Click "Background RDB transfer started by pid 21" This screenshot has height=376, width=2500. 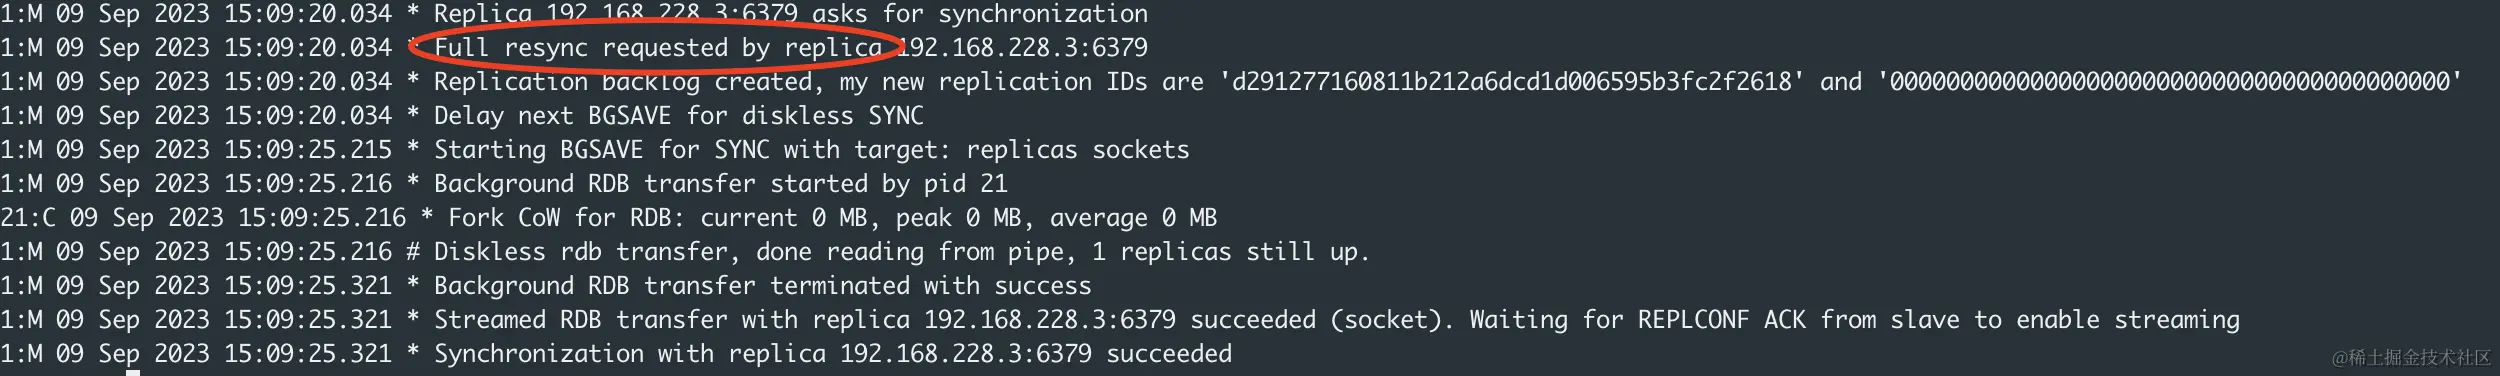(720, 184)
